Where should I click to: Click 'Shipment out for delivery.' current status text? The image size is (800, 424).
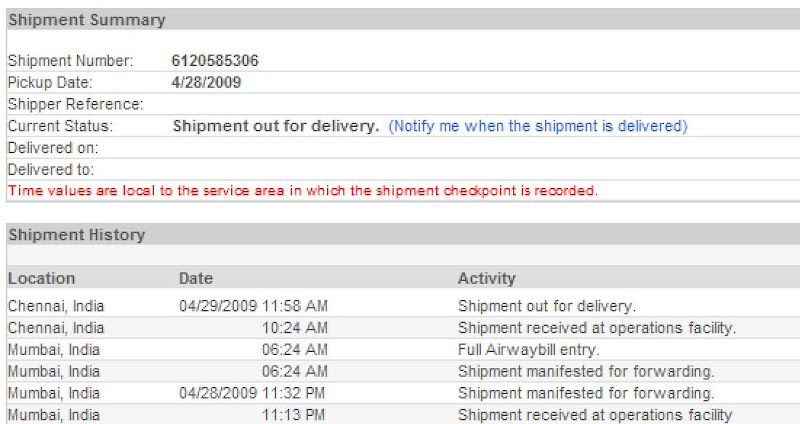[276, 126]
